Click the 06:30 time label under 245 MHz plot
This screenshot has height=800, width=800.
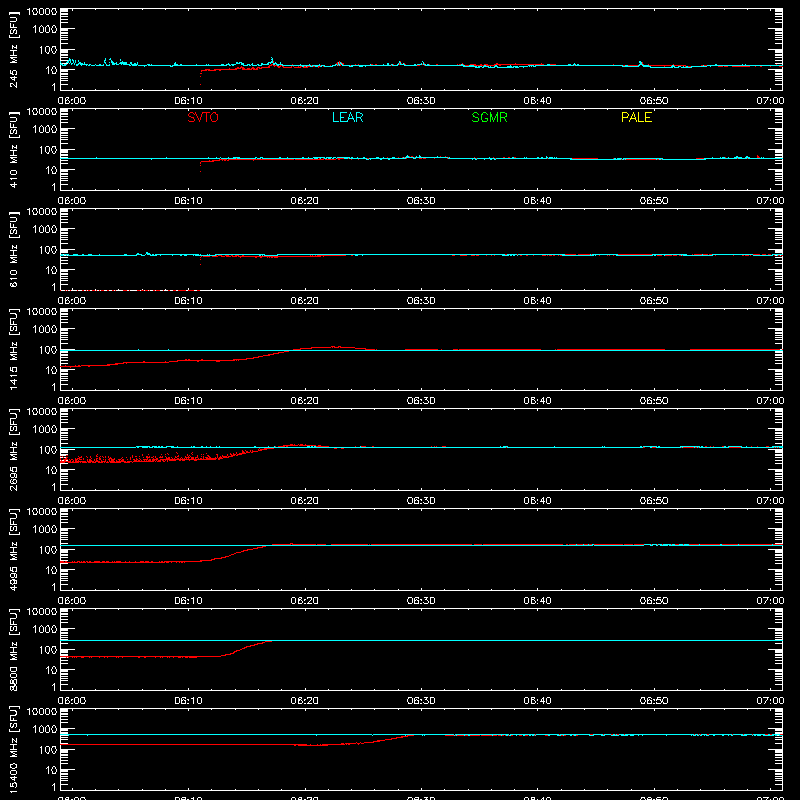pos(421,101)
